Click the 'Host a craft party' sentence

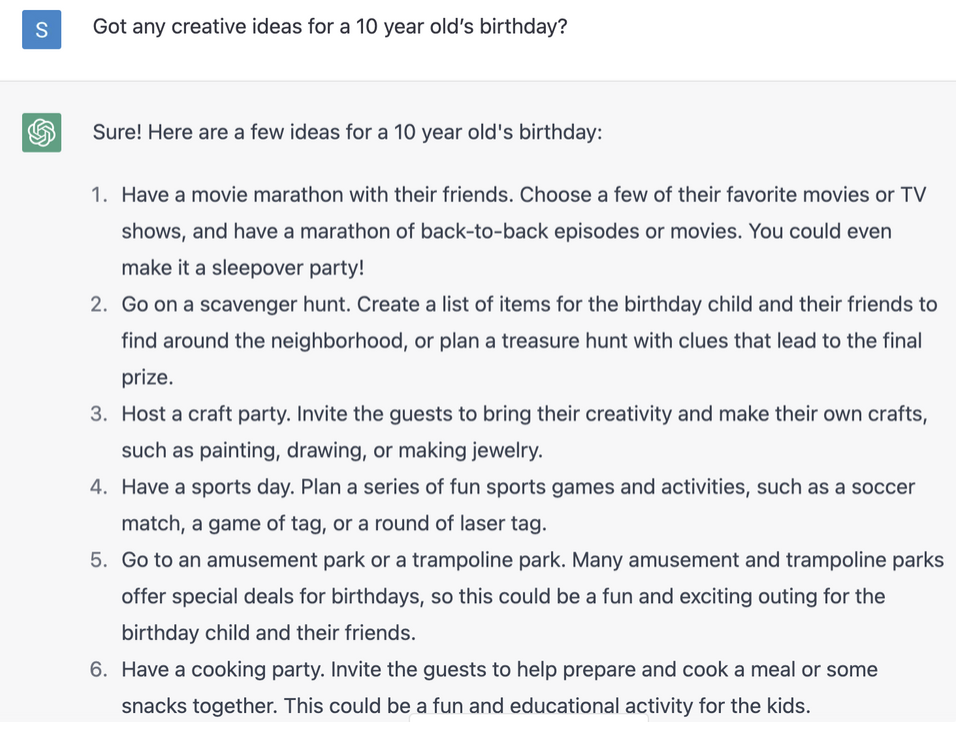pyautogui.click(x=206, y=414)
